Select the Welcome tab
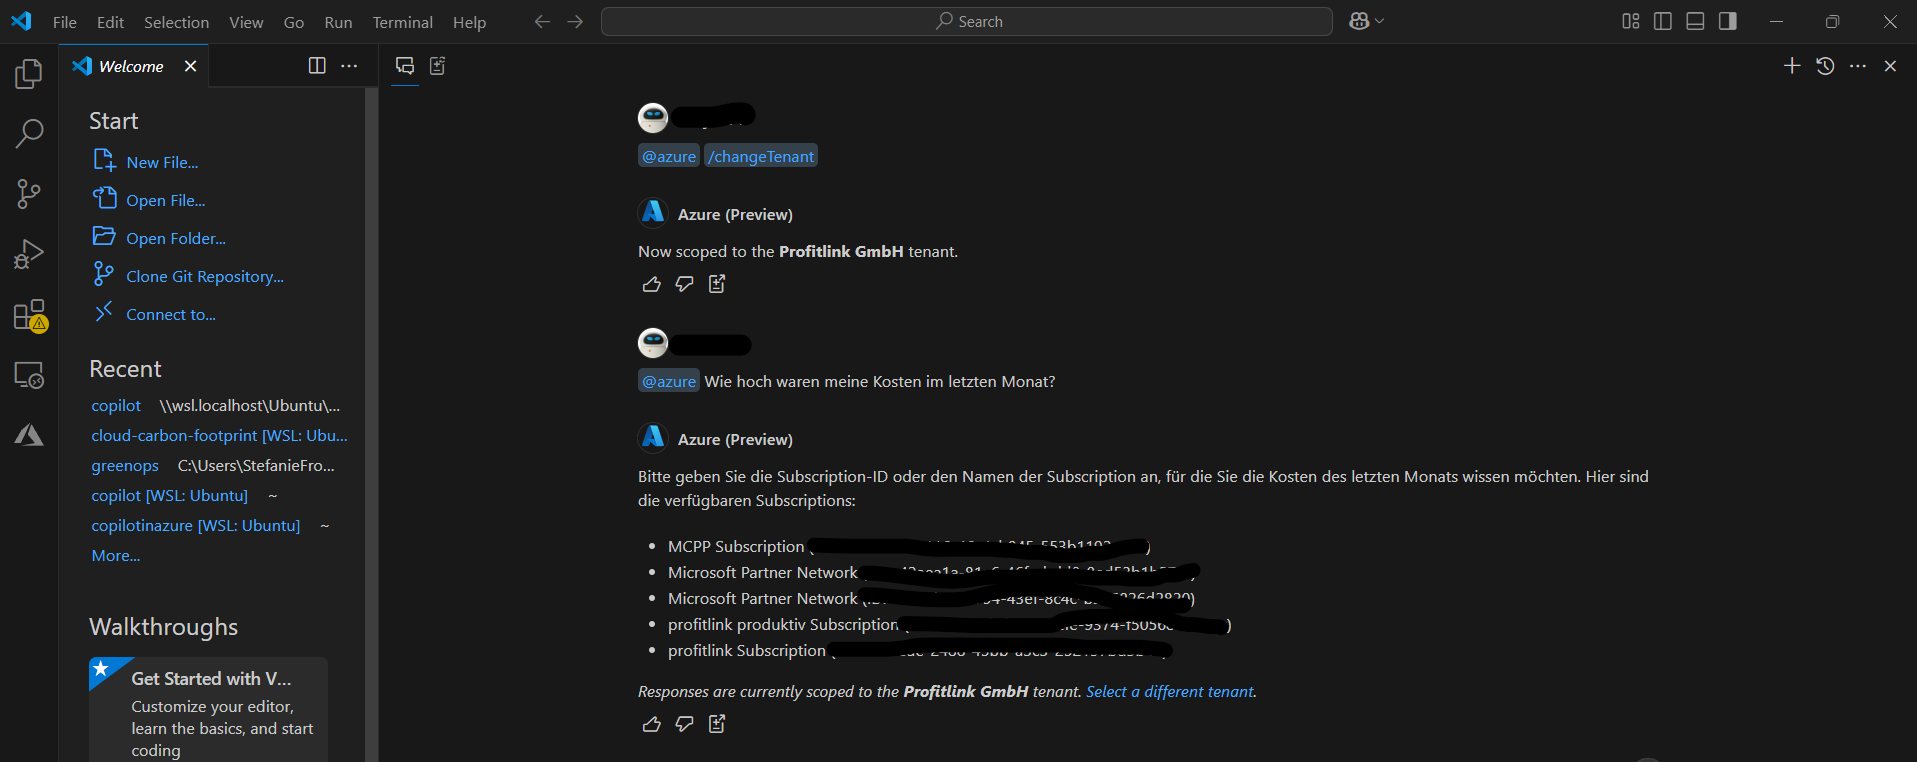The width and height of the screenshot is (1917, 762). (132, 66)
